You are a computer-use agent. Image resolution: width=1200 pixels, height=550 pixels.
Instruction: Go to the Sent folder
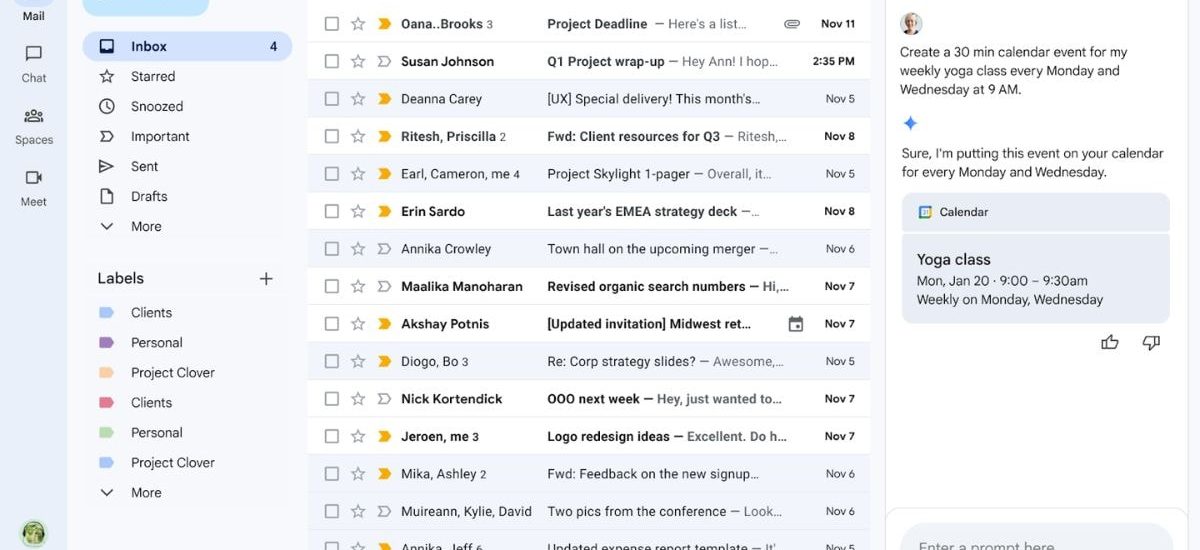pyautogui.click(x=145, y=167)
